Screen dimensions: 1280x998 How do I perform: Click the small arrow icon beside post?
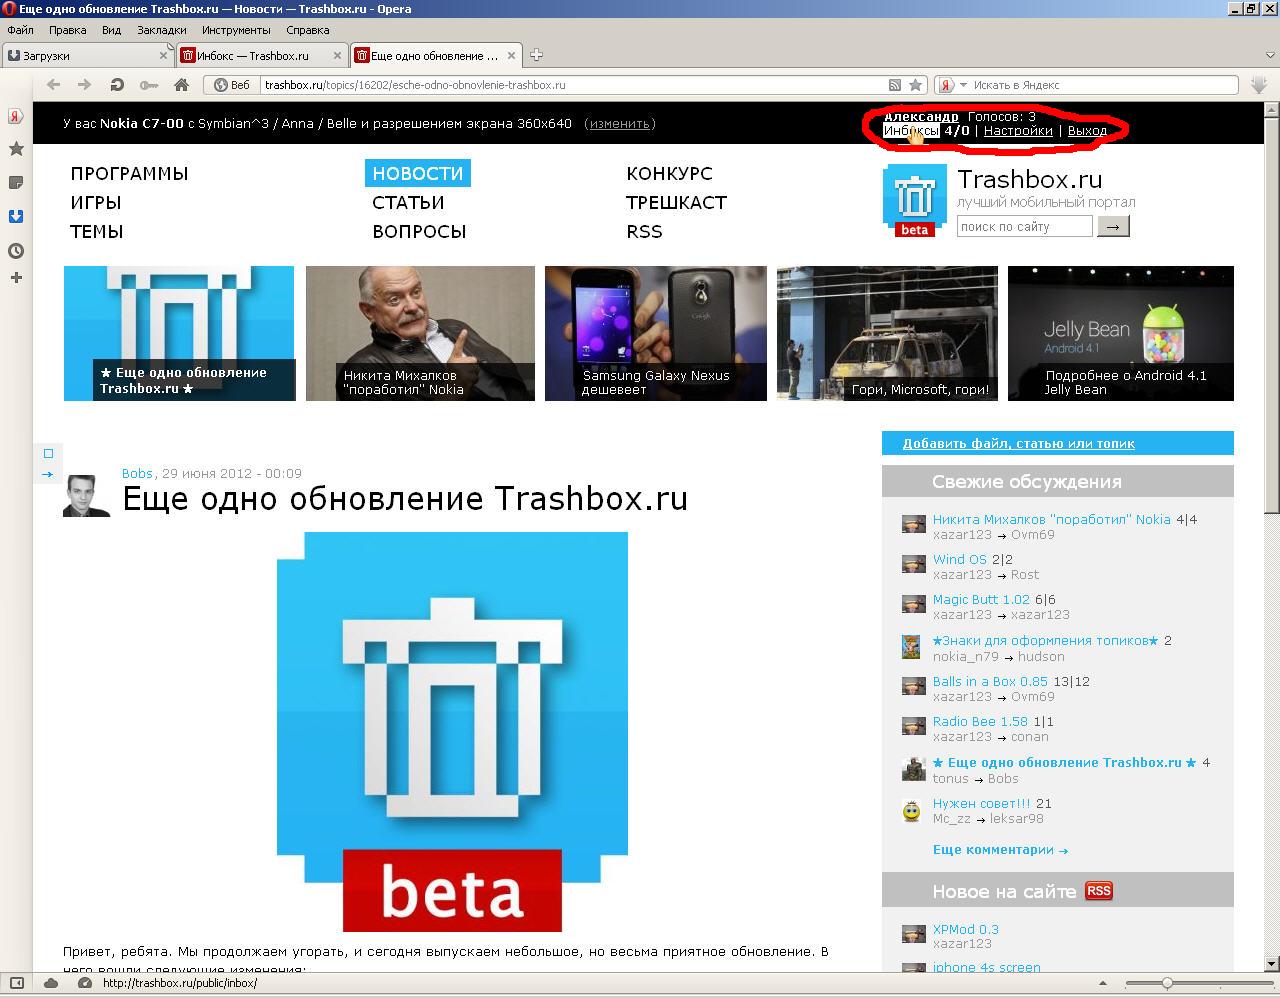pos(48,474)
